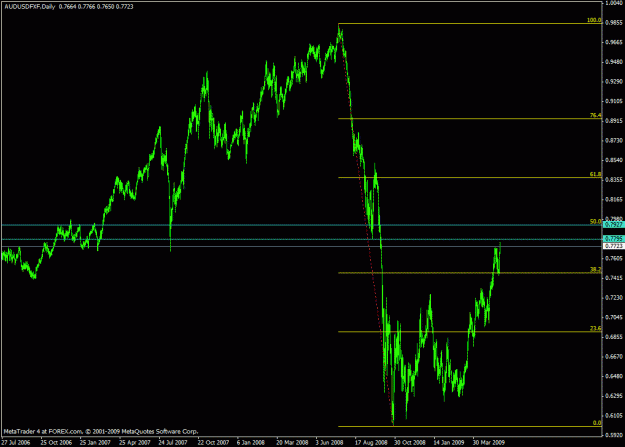Click the 0.9290 price axis label
The height and width of the screenshot is (447, 625).
coord(614,82)
